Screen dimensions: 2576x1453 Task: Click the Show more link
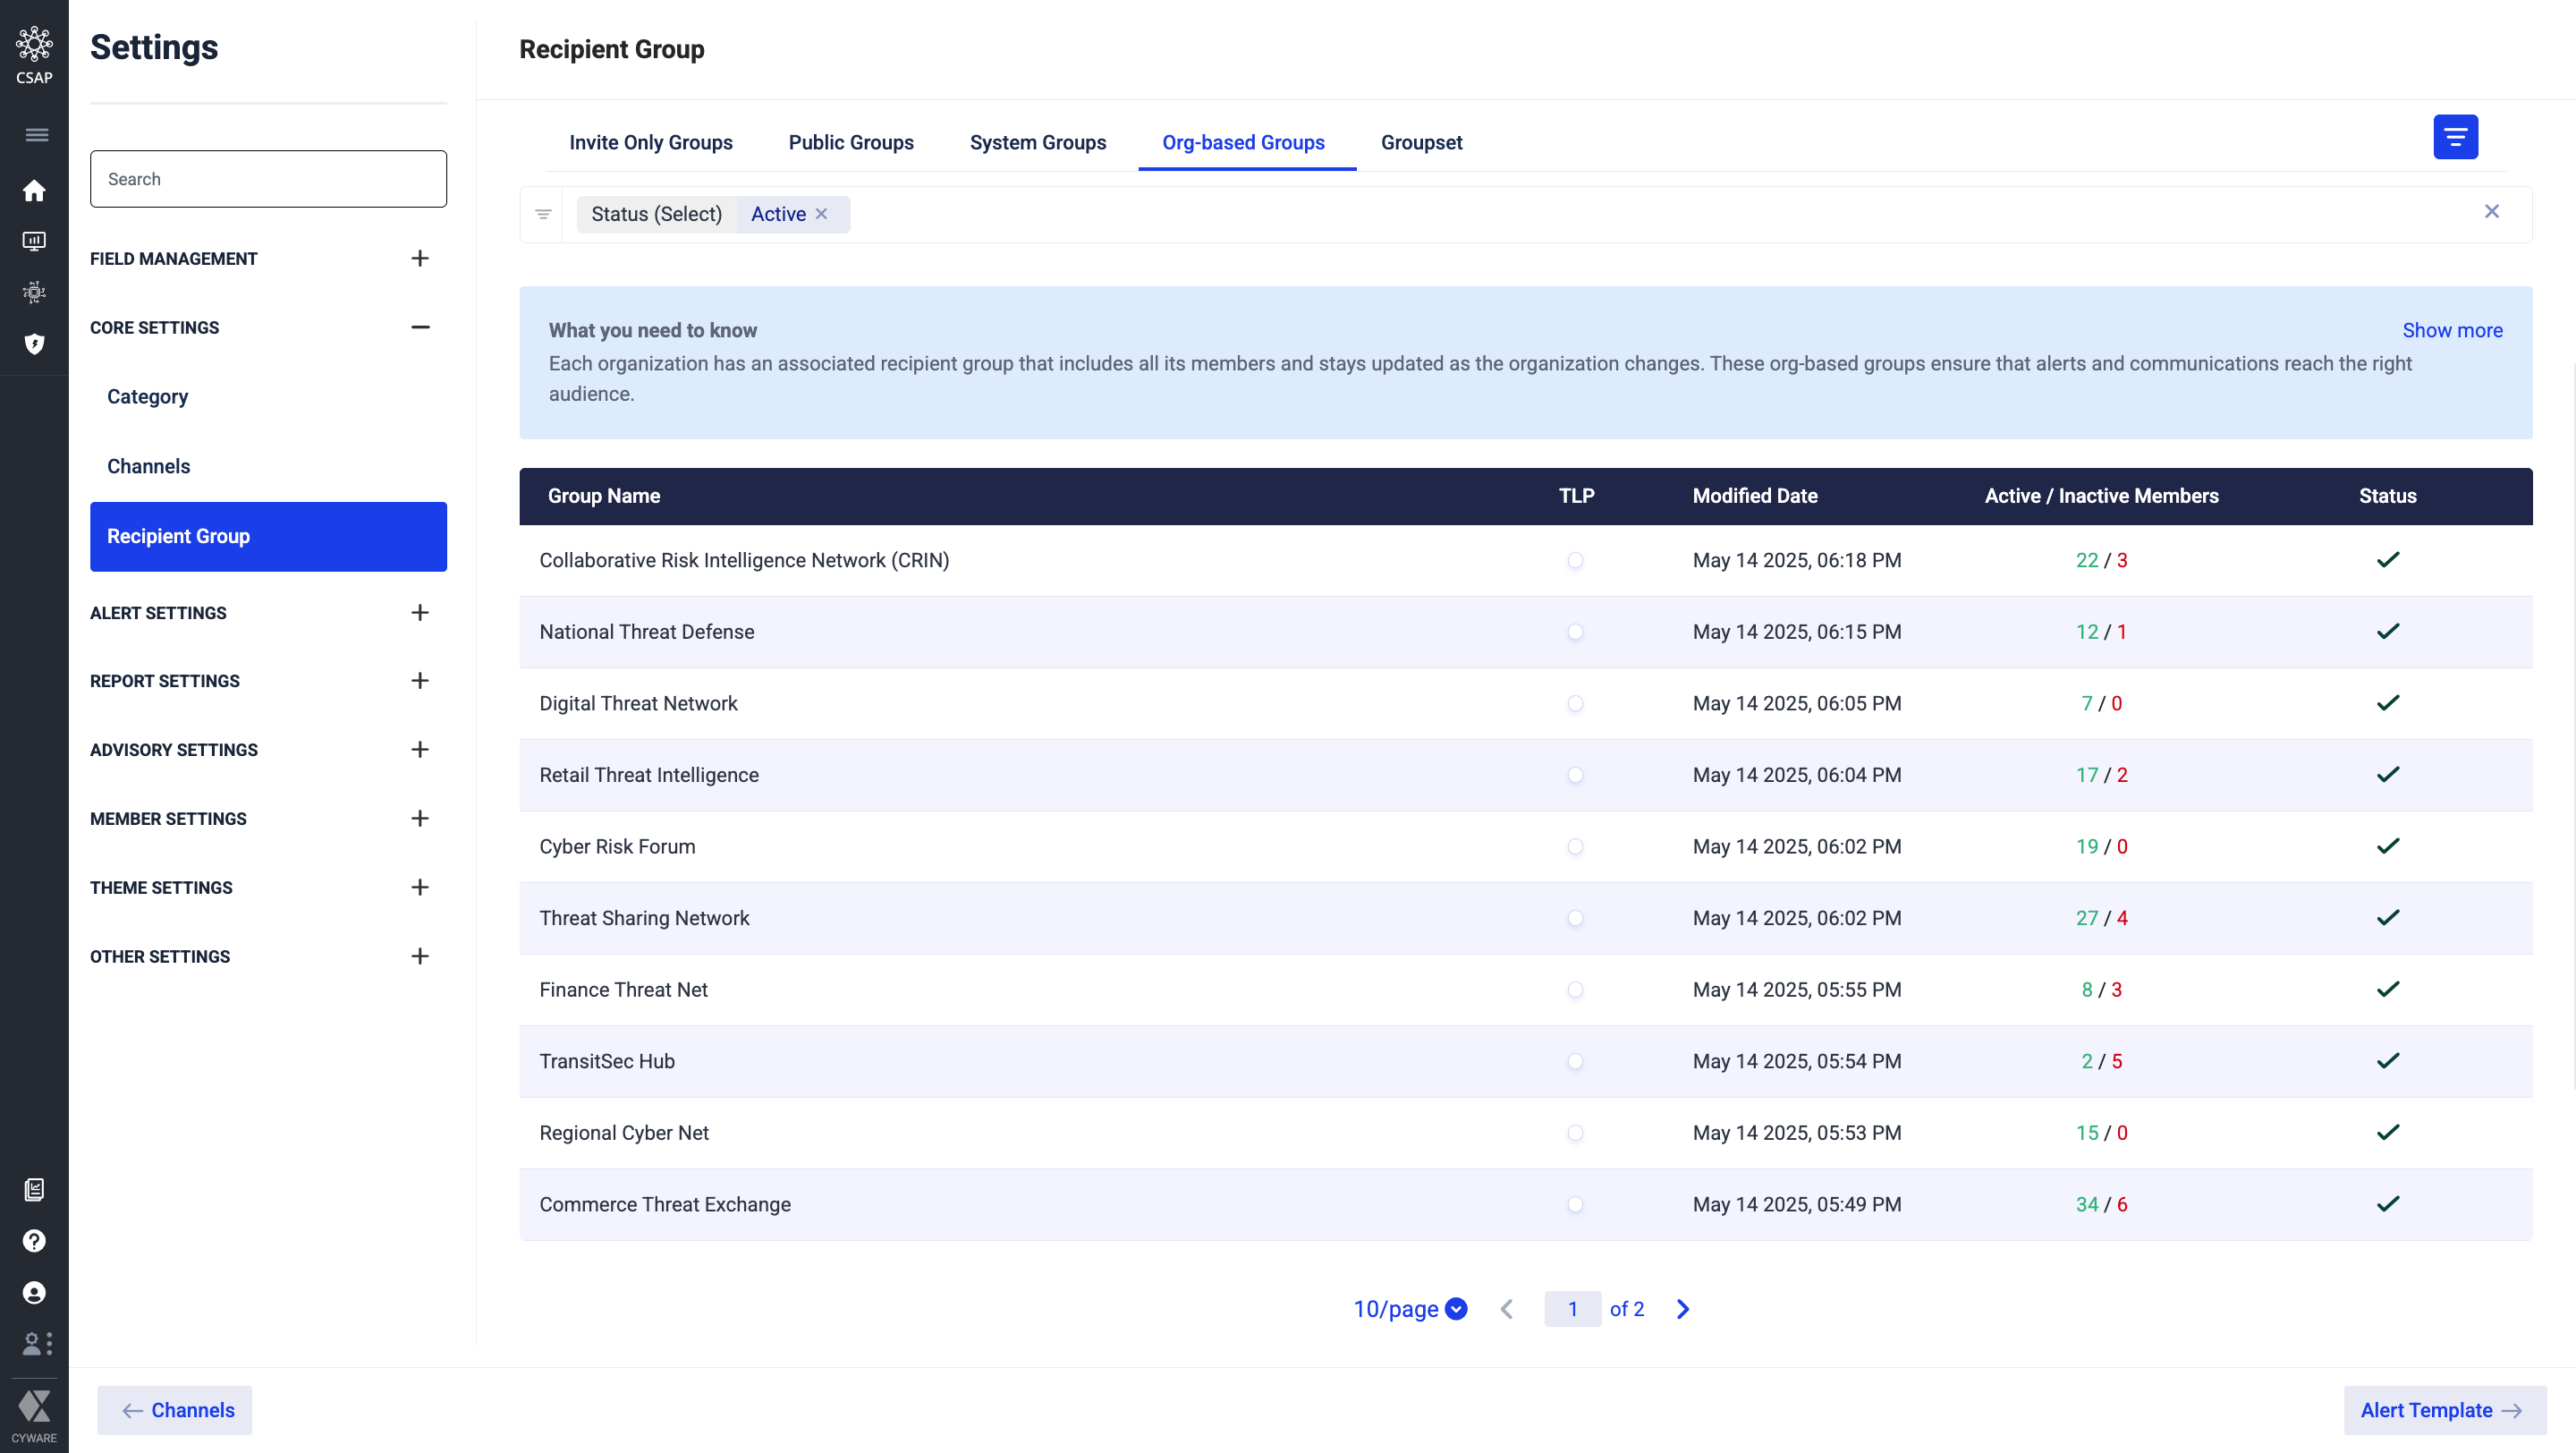pos(2451,330)
